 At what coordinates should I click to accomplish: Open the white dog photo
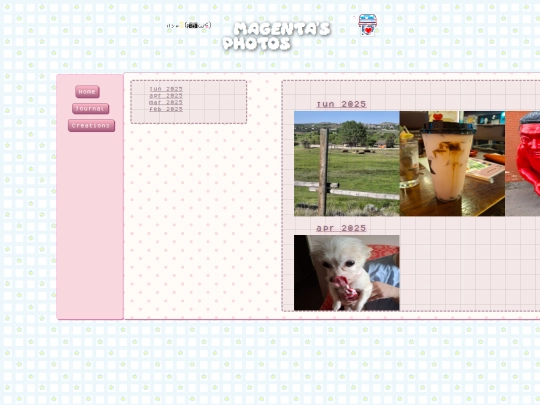(x=347, y=273)
